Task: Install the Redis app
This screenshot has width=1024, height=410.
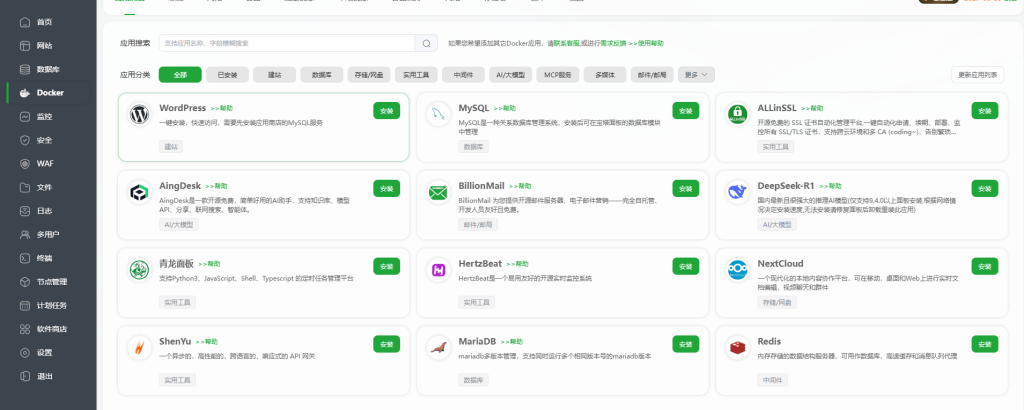Action: point(985,344)
